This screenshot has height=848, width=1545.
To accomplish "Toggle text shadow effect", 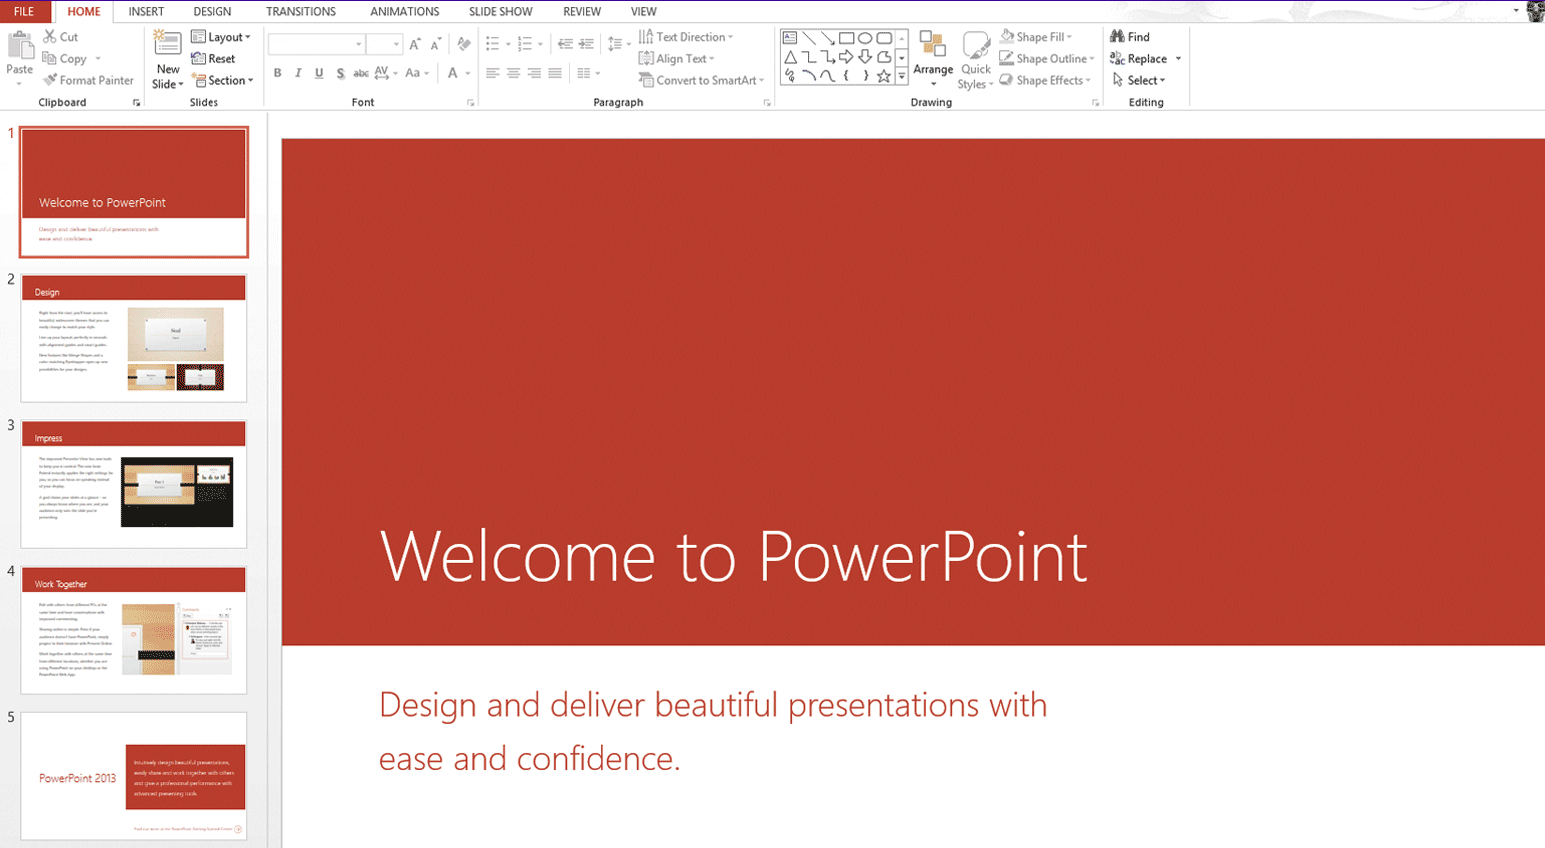I will click(340, 73).
